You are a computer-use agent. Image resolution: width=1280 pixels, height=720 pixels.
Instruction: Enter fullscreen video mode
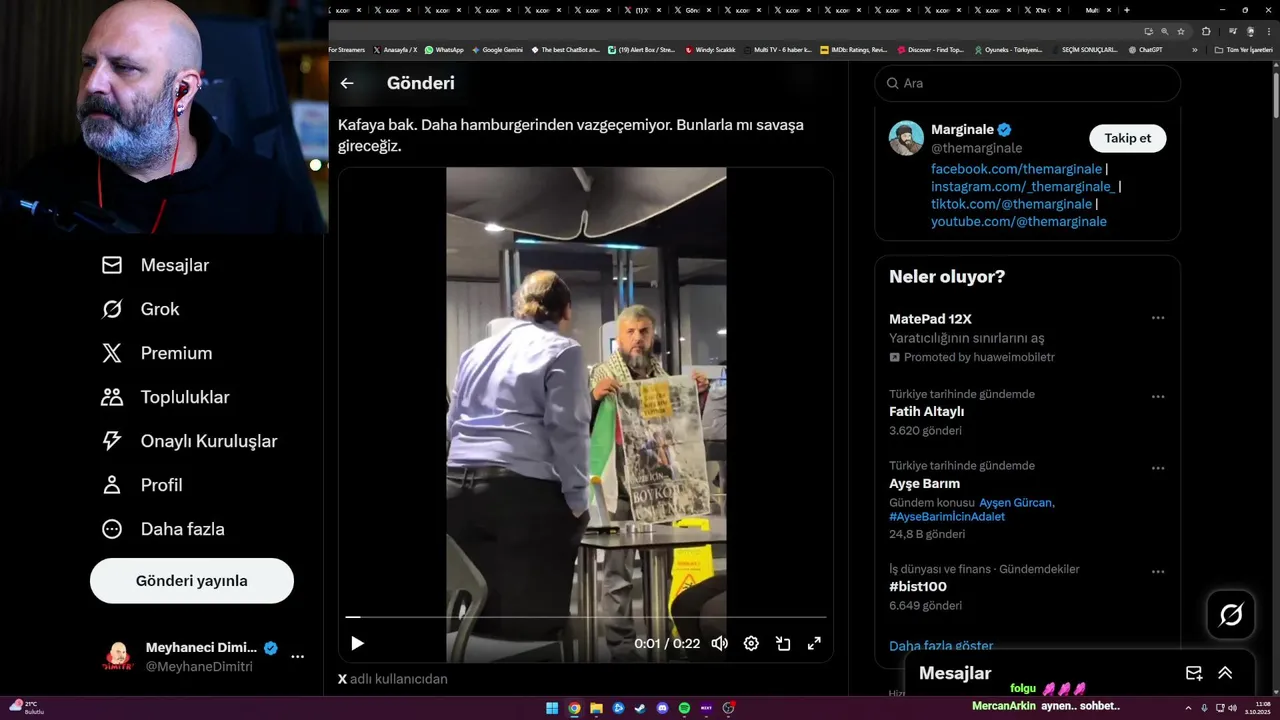[815, 643]
